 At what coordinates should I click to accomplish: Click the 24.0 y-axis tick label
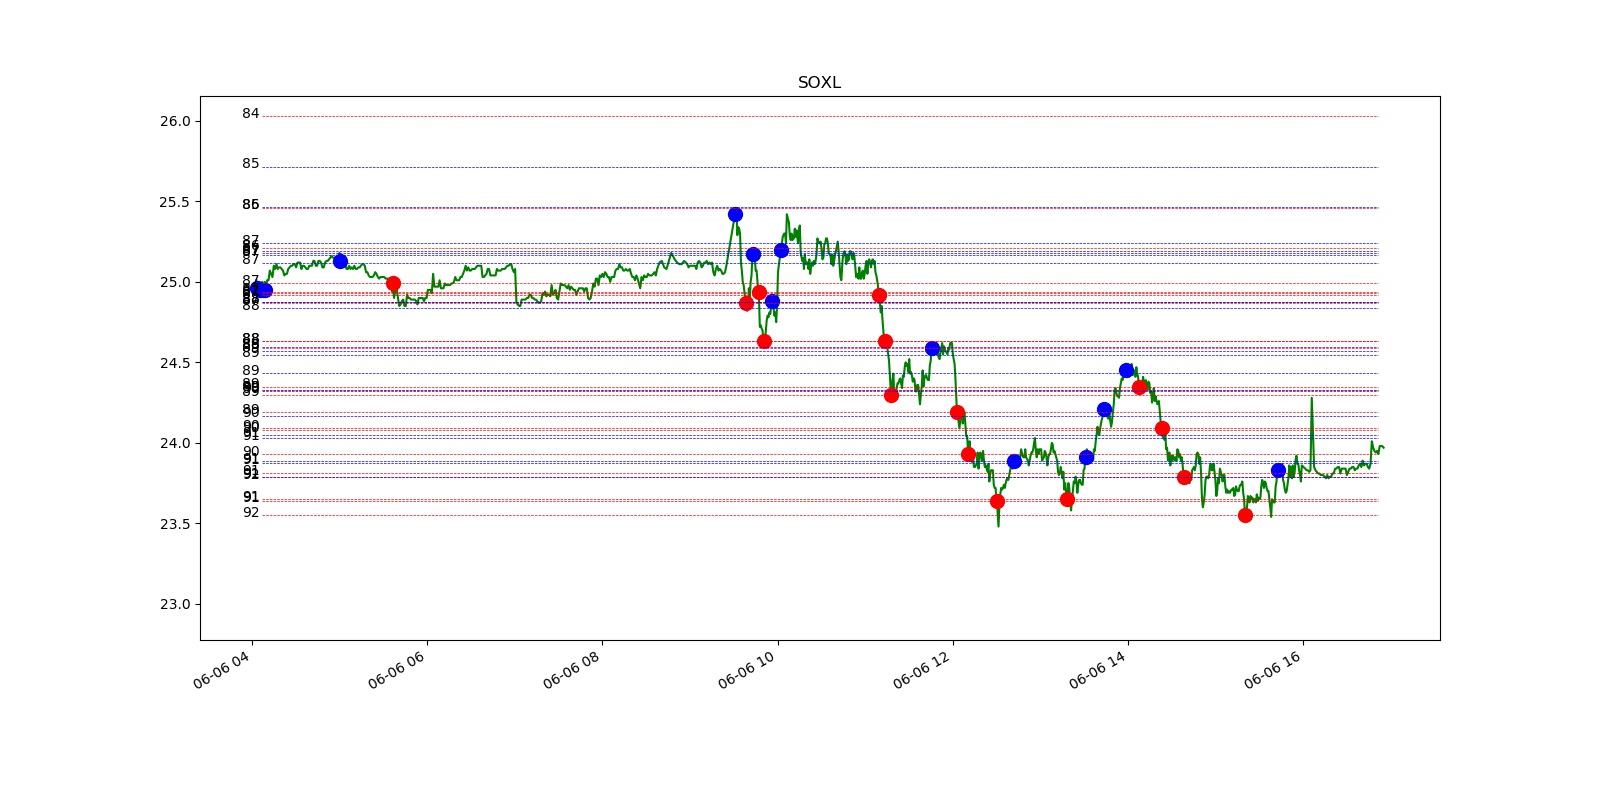click(x=174, y=443)
